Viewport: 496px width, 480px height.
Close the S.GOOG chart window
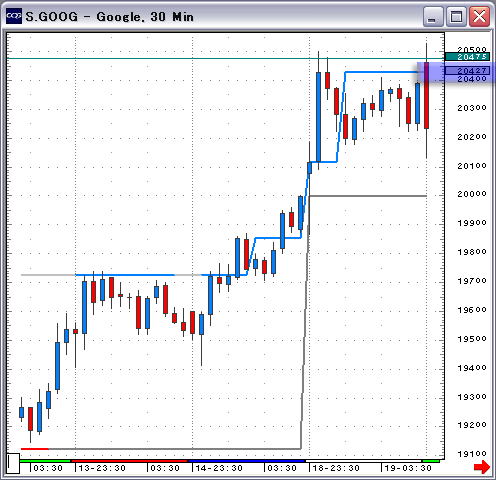coord(479,16)
